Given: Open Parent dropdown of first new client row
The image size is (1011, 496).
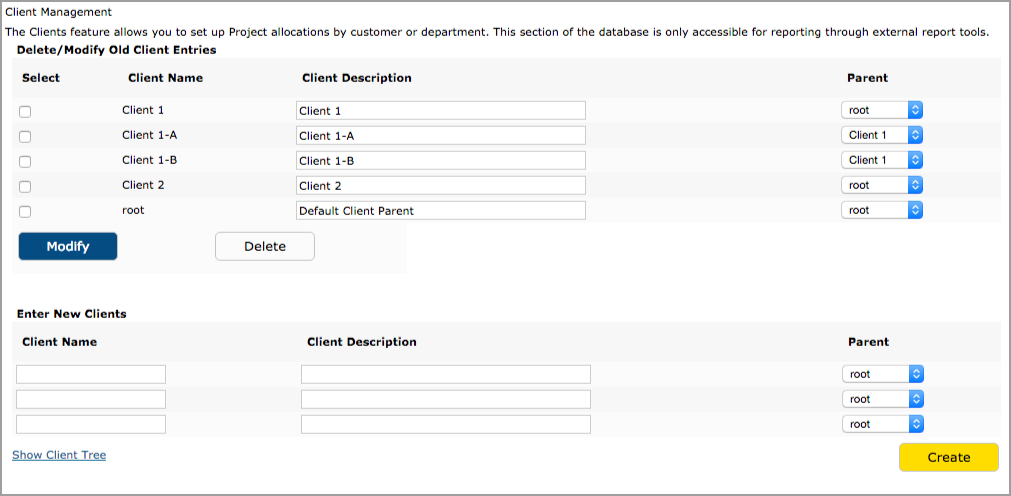Looking at the screenshot, I should [x=883, y=374].
